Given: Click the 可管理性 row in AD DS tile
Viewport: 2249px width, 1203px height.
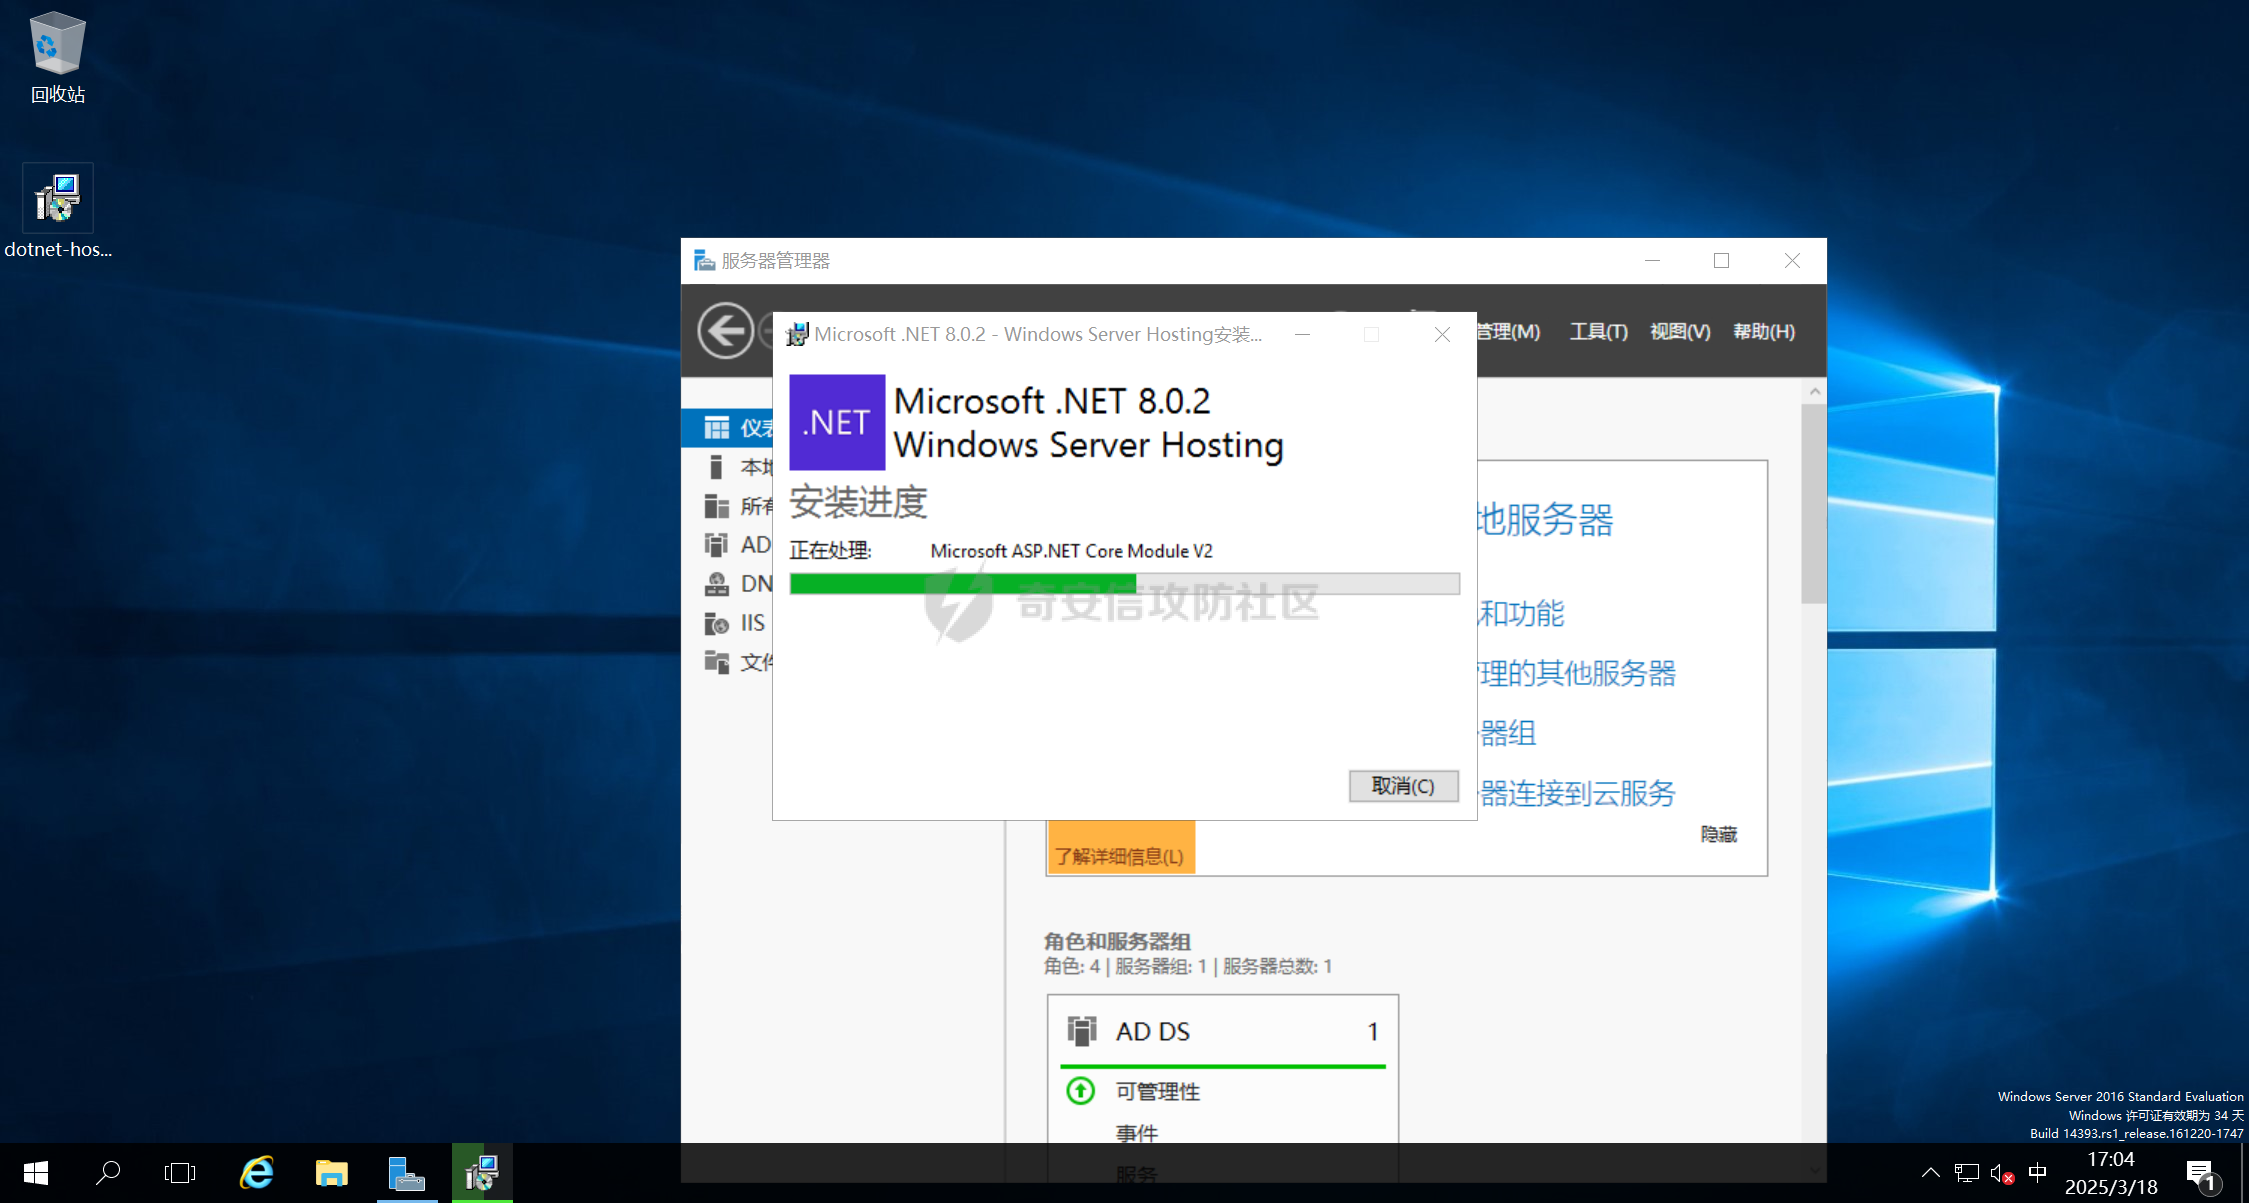Looking at the screenshot, I should tap(1158, 1091).
